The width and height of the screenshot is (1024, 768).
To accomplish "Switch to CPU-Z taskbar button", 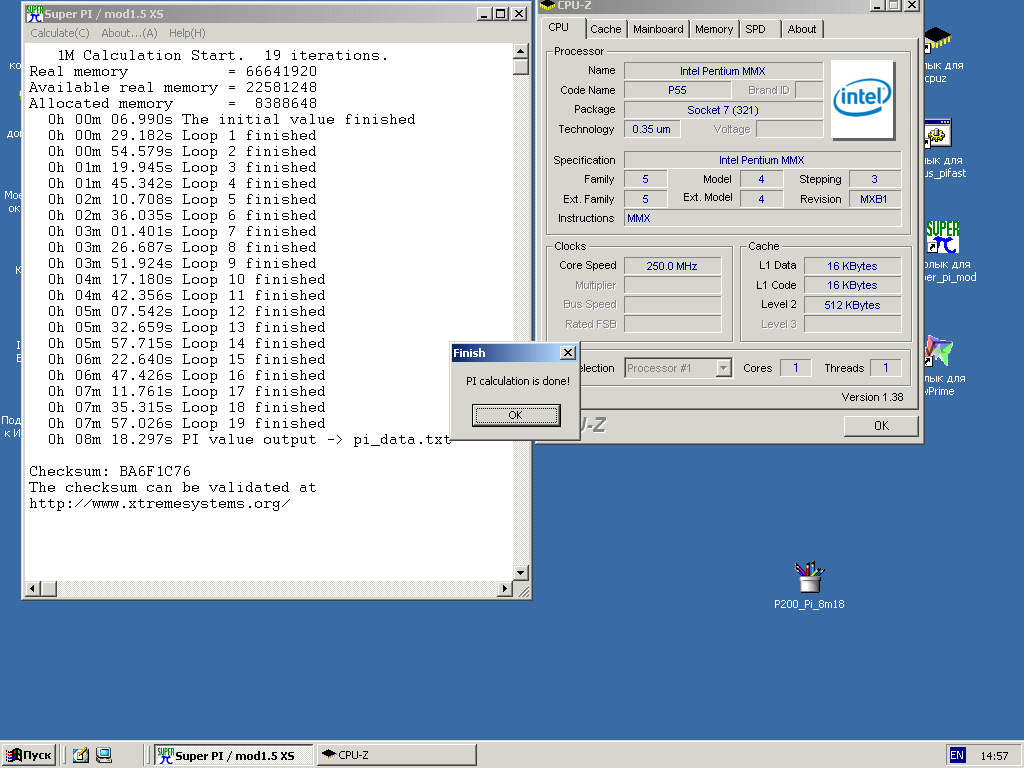I will pyautogui.click(x=396, y=755).
